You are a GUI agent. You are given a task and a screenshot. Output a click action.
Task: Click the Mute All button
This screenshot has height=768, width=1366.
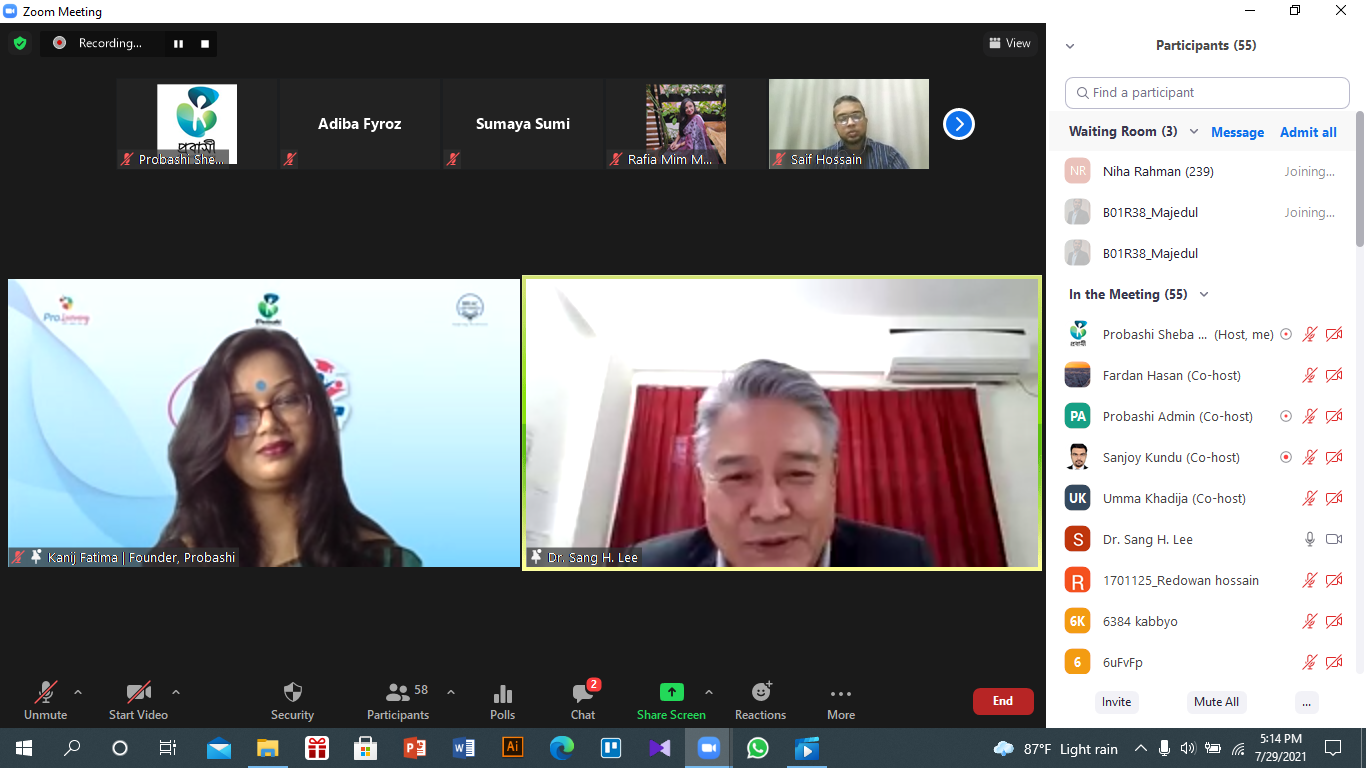pyautogui.click(x=1216, y=702)
